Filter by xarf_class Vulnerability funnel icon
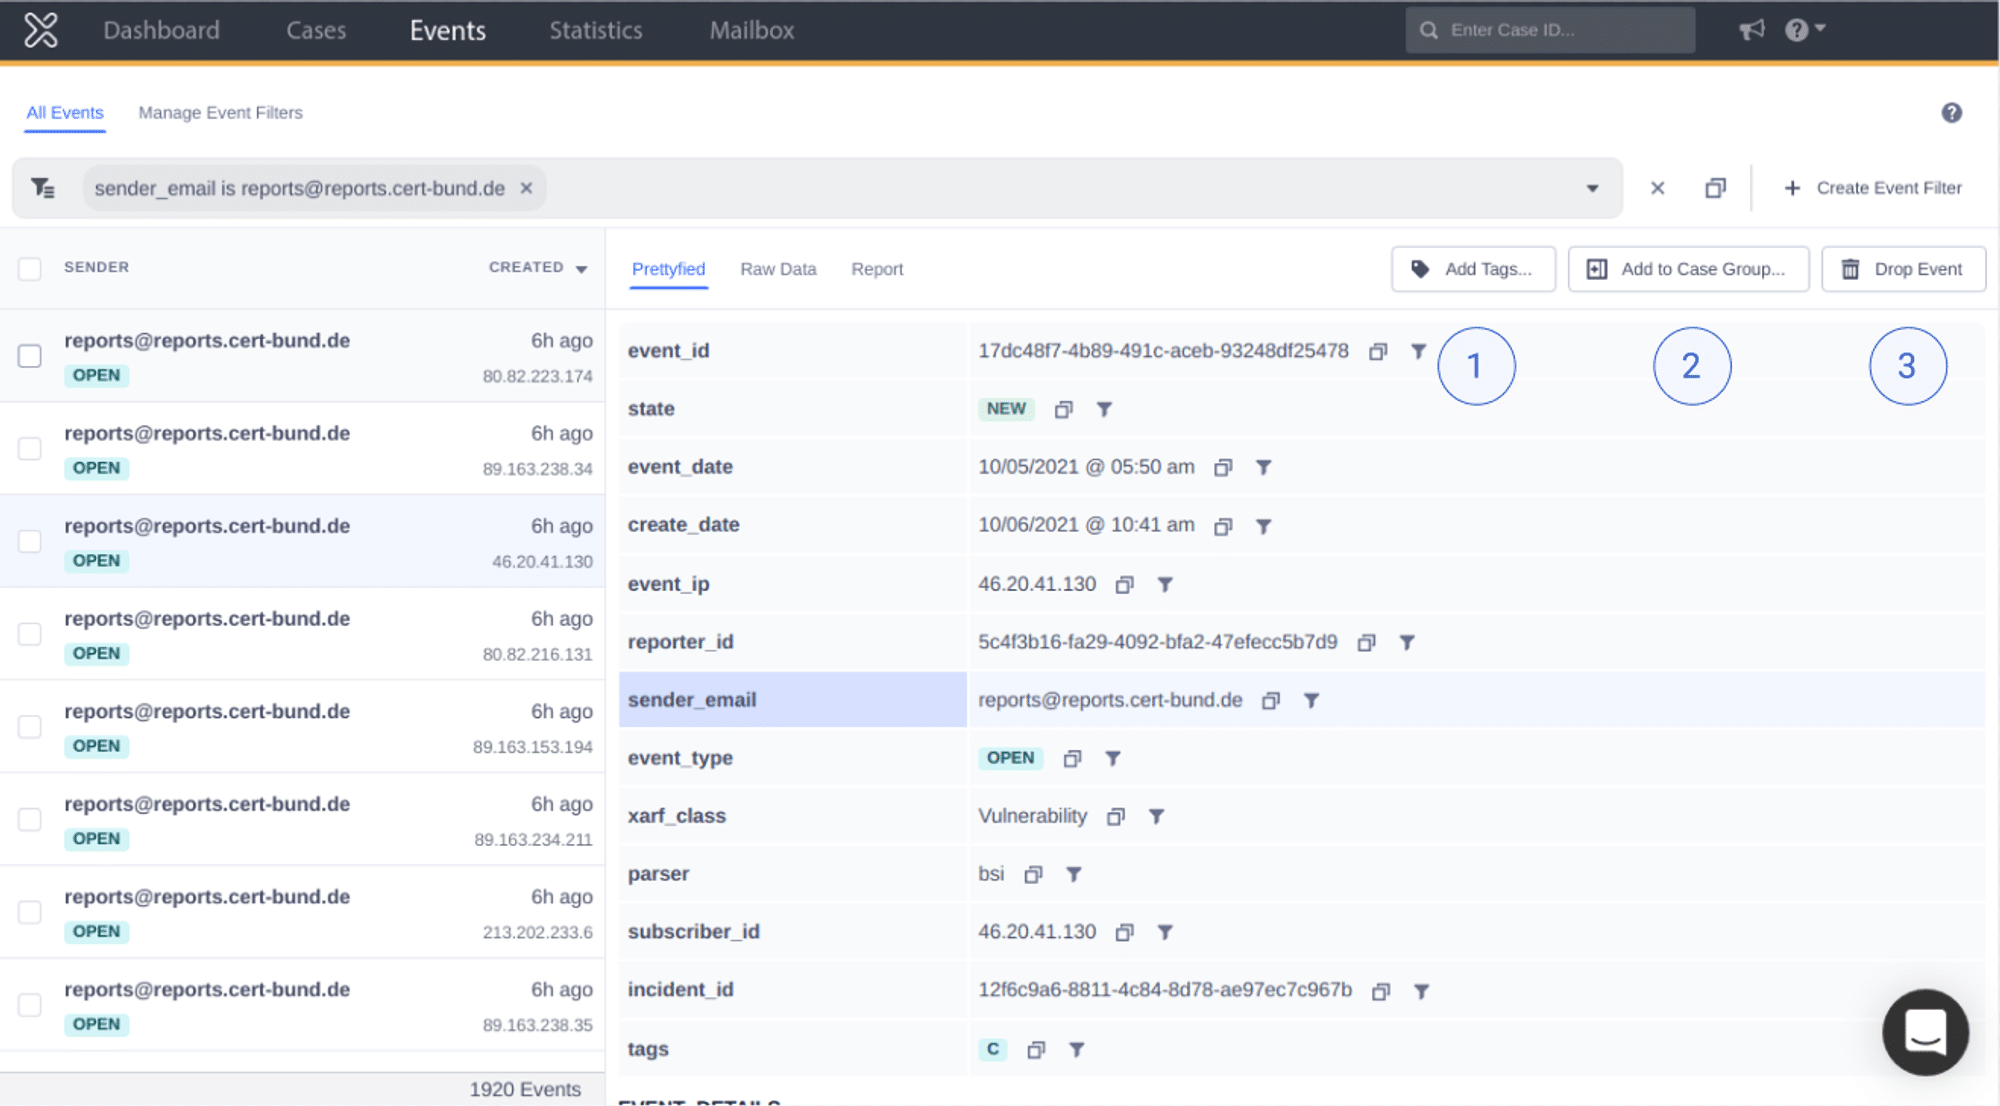The image size is (2000, 1106). coord(1157,816)
